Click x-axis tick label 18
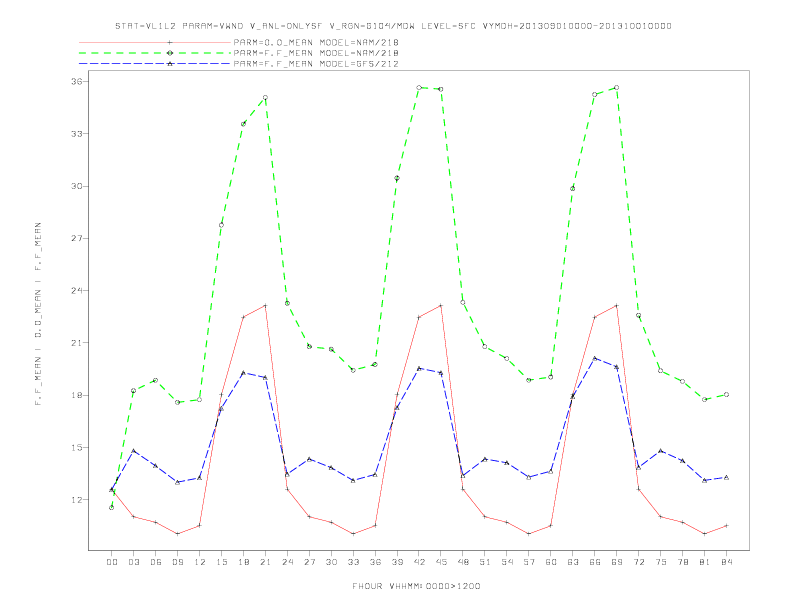Screen dimensions: 792x612 pyautogui.click(x=243, y=562)
